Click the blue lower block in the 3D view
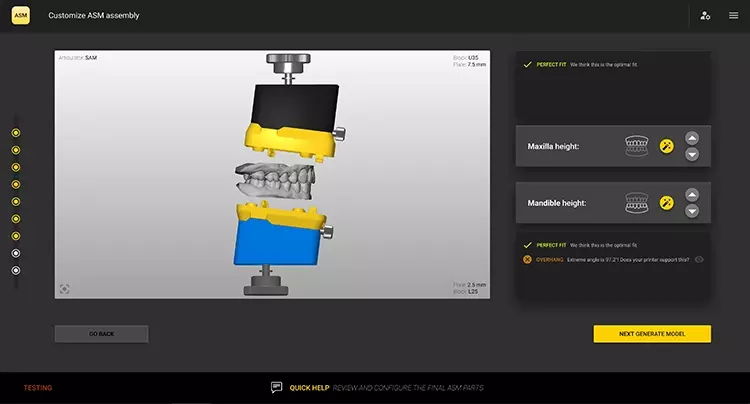 pos(276,243)
